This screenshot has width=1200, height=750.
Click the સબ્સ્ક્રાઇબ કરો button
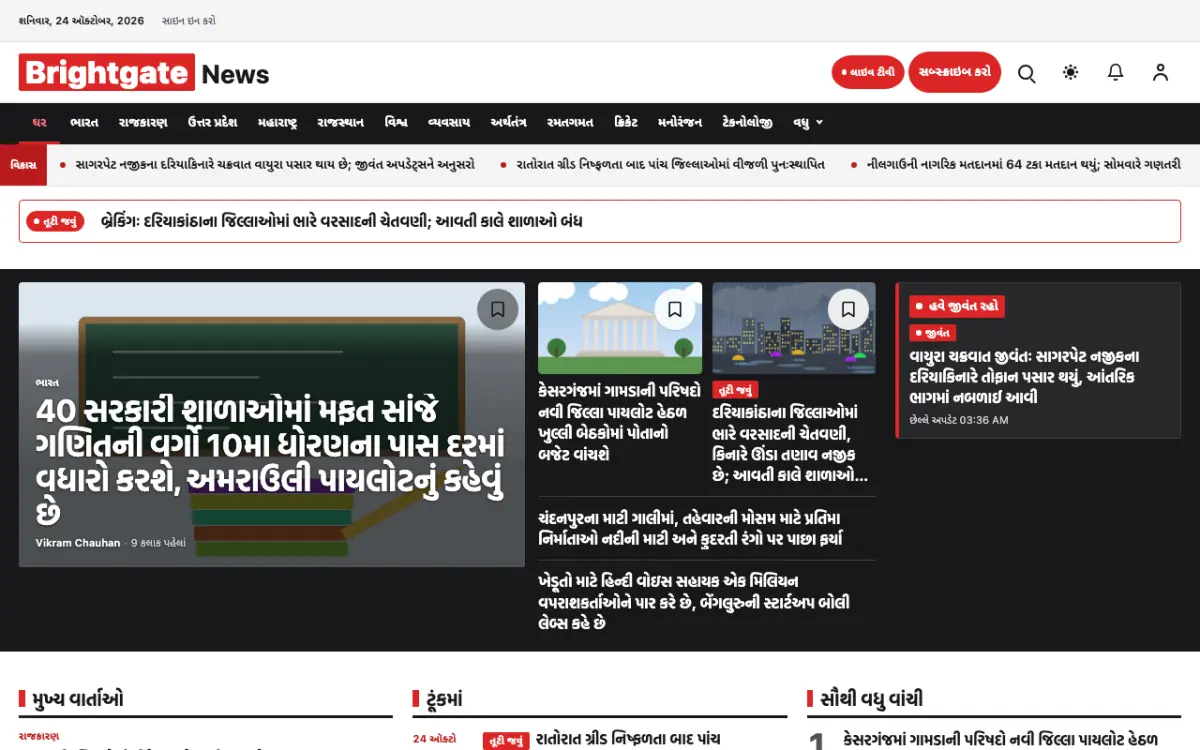pos(955,72)
